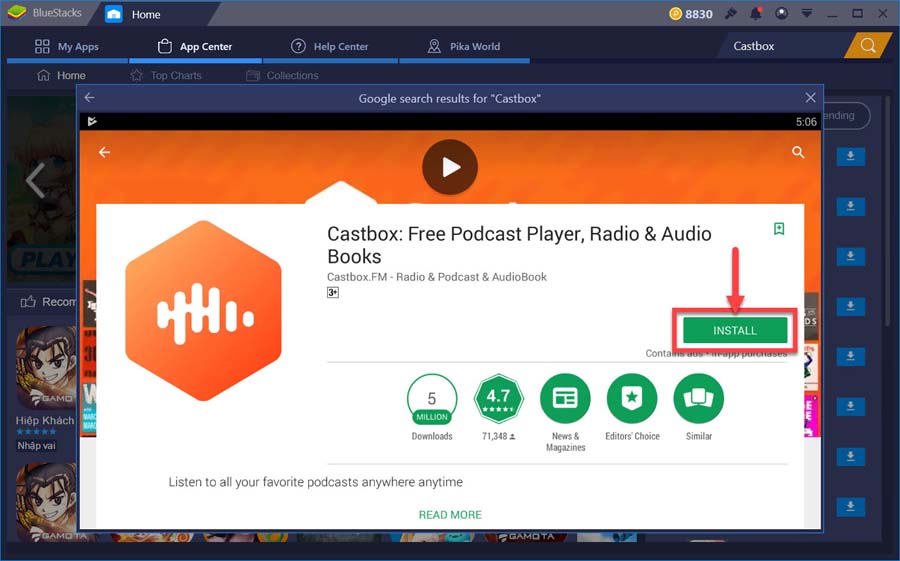Screen dimensions: 900x561
Task: Go back using search results dialog arrow
Action: tap(90, 98)
